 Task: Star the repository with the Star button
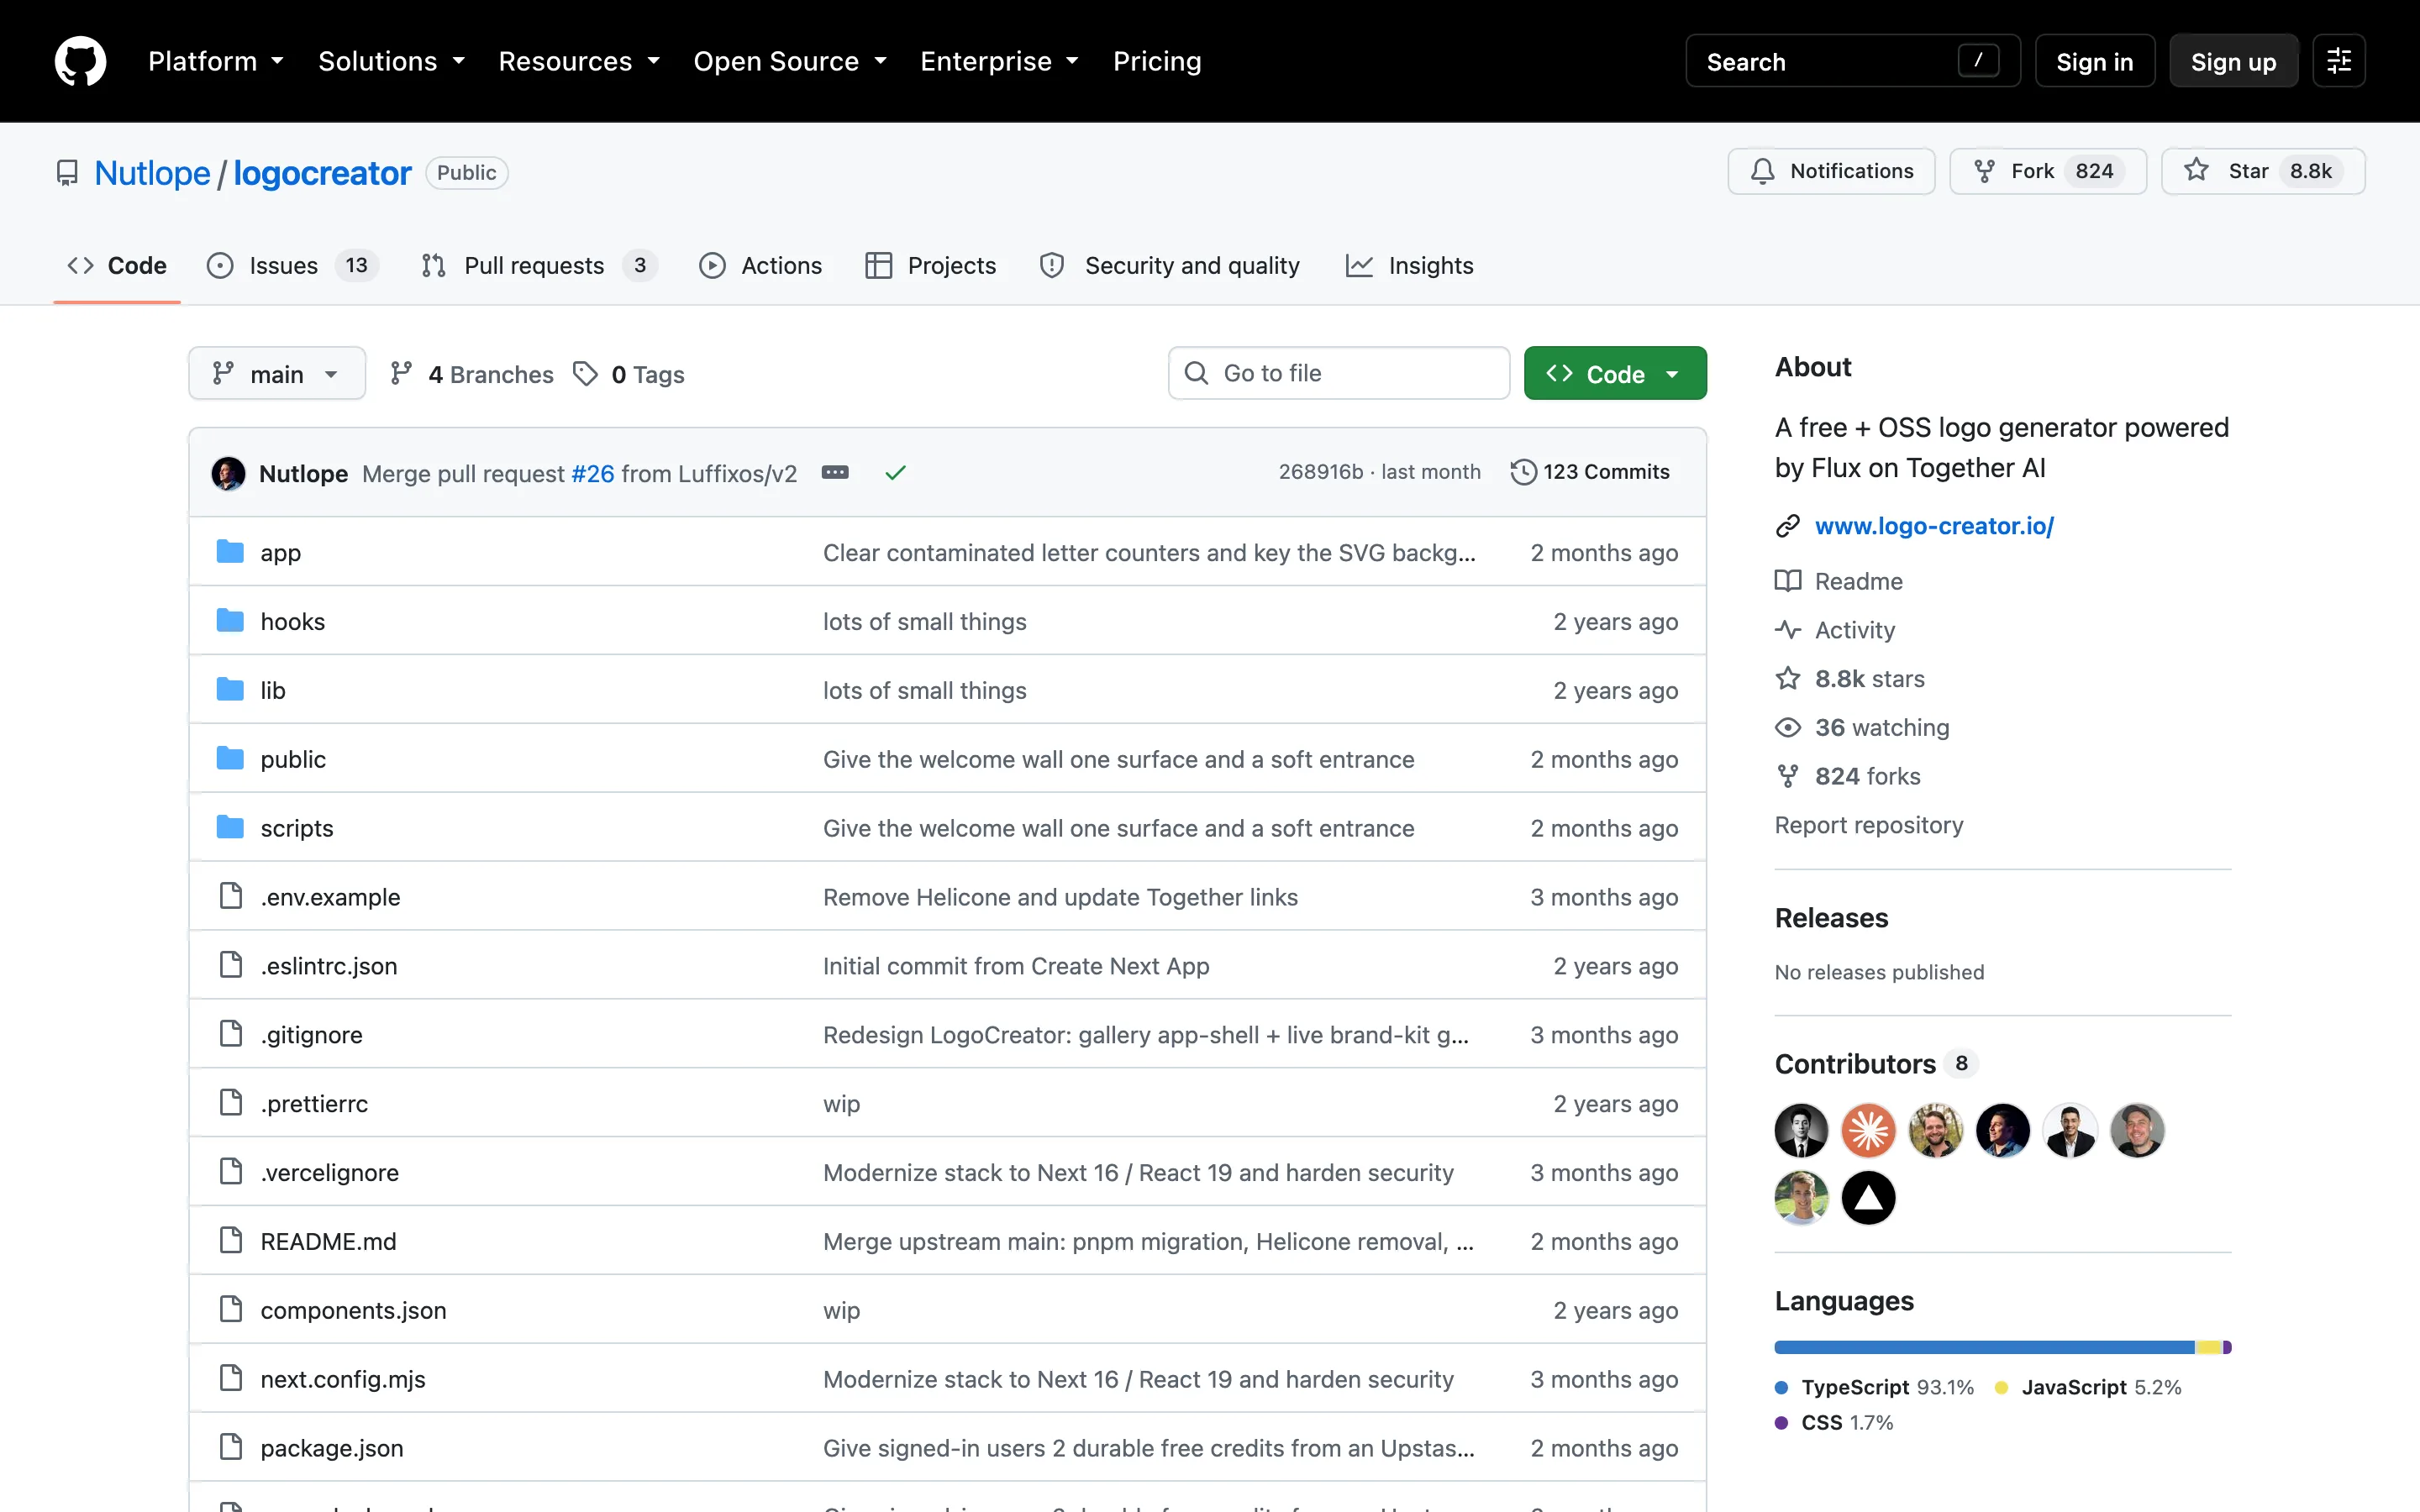[2263, 171]
